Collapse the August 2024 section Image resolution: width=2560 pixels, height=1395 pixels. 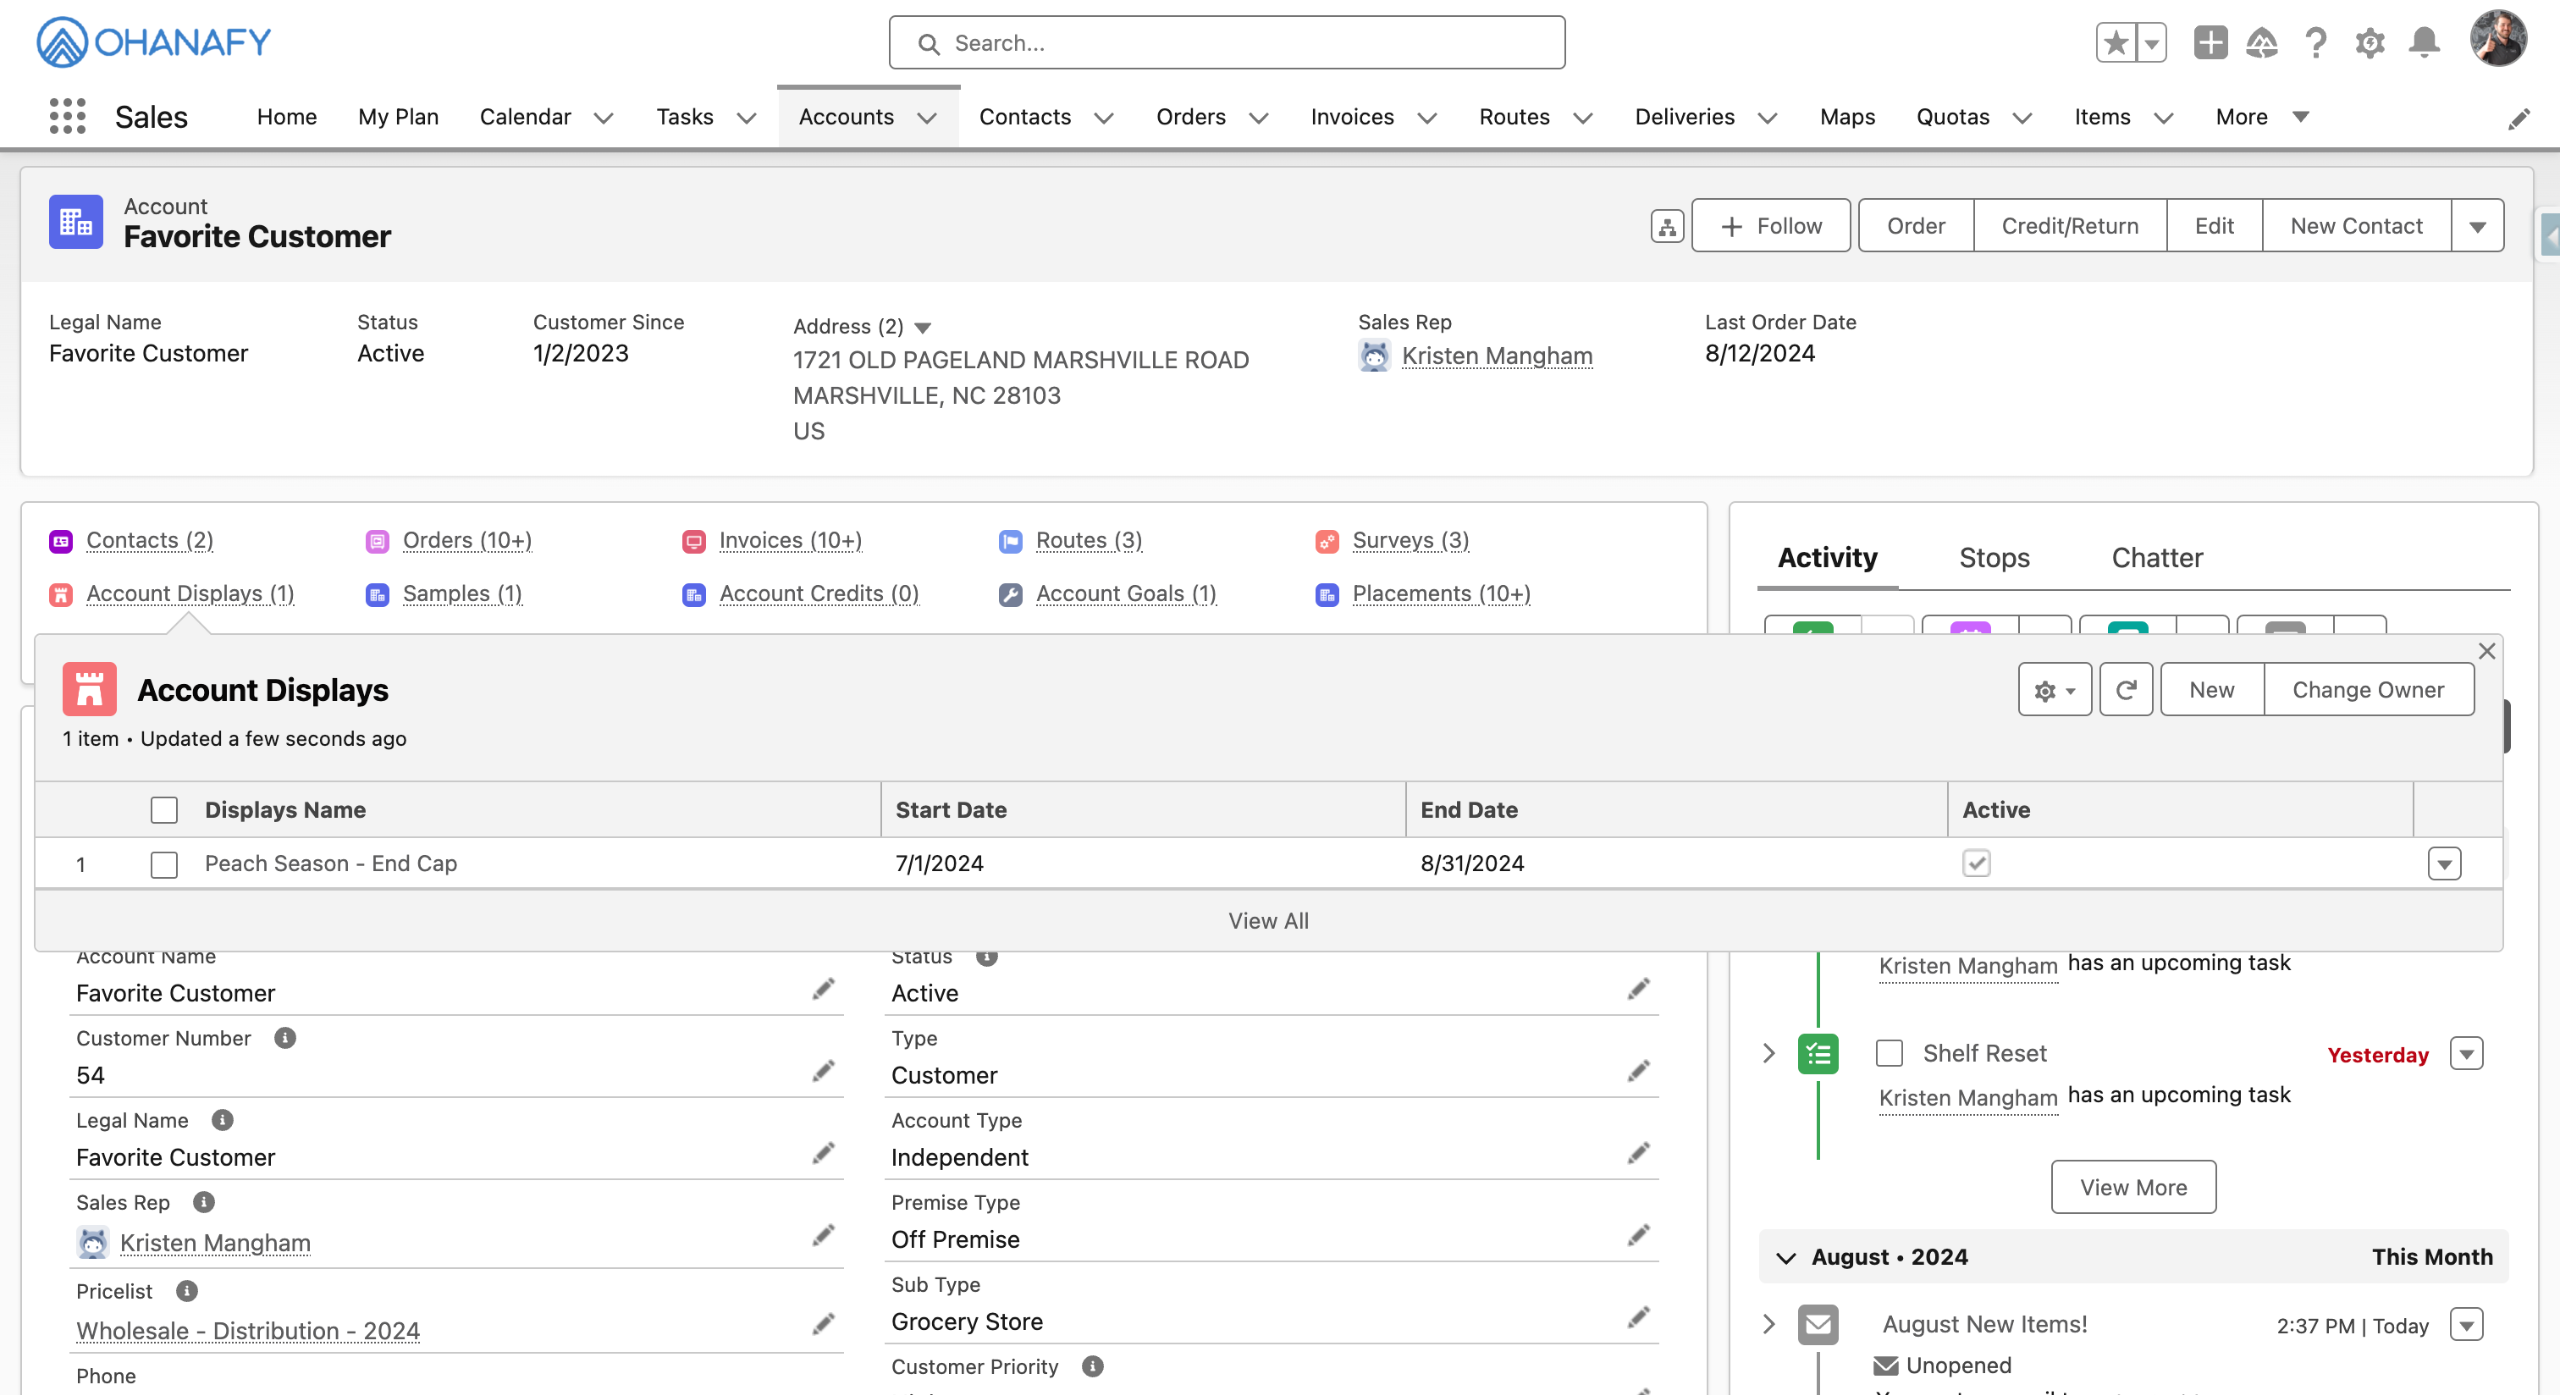coord(1786,1258)
